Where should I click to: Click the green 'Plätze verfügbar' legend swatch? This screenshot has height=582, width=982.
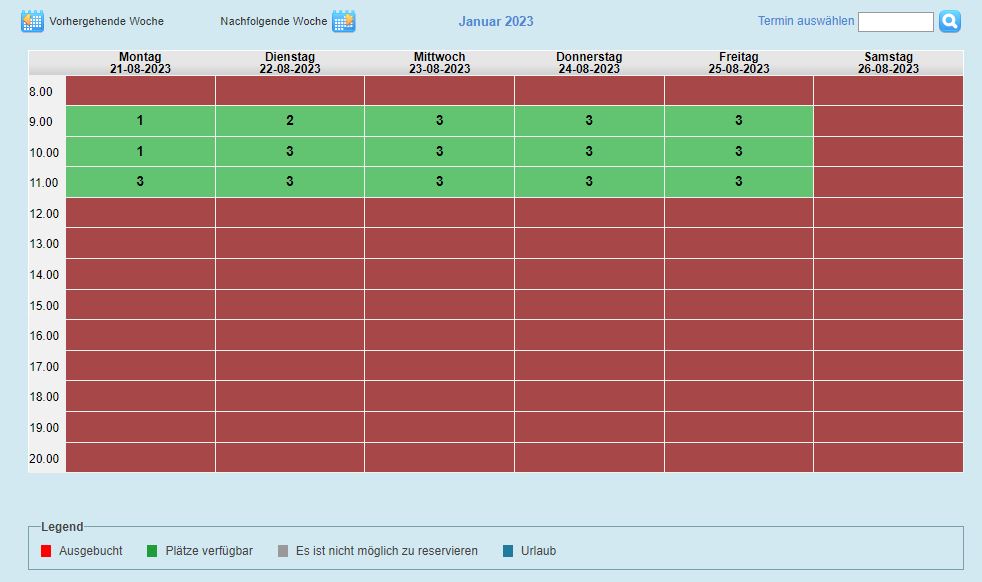(152, 551)
